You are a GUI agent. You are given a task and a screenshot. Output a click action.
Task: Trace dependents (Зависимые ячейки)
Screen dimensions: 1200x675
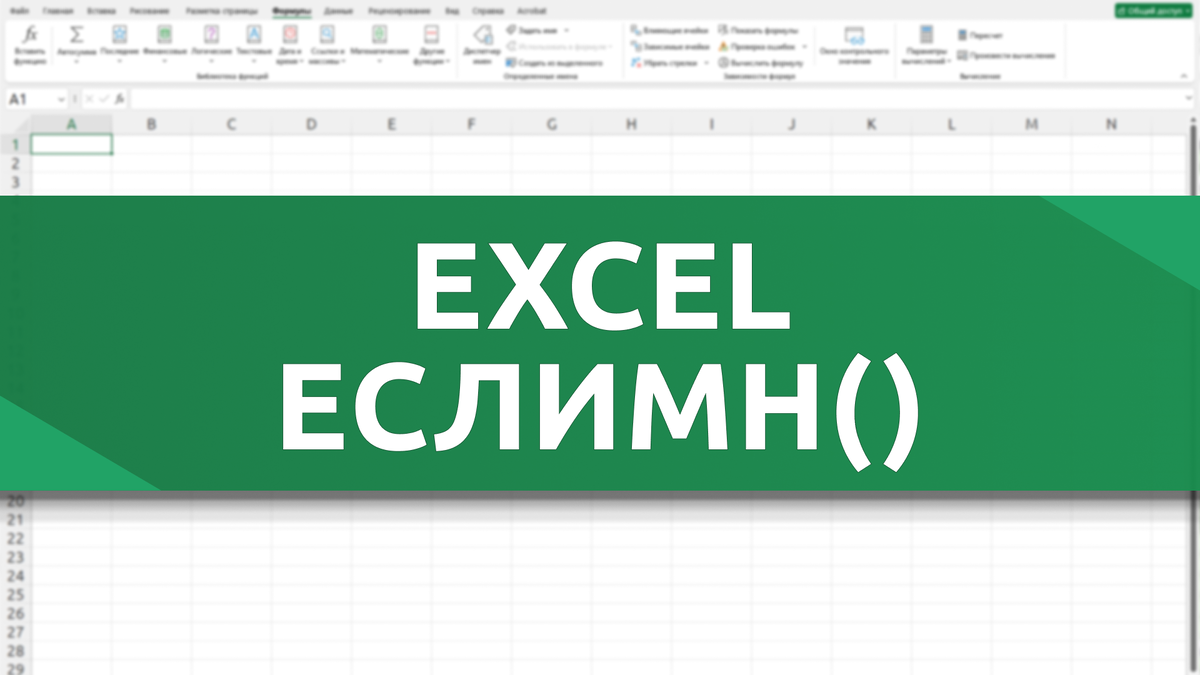point(670,46)
